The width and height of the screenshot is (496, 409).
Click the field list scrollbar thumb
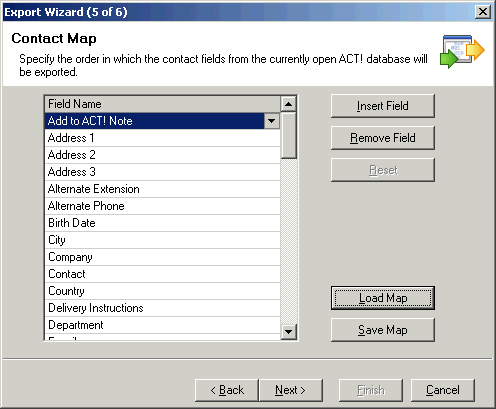click(289, 135)
